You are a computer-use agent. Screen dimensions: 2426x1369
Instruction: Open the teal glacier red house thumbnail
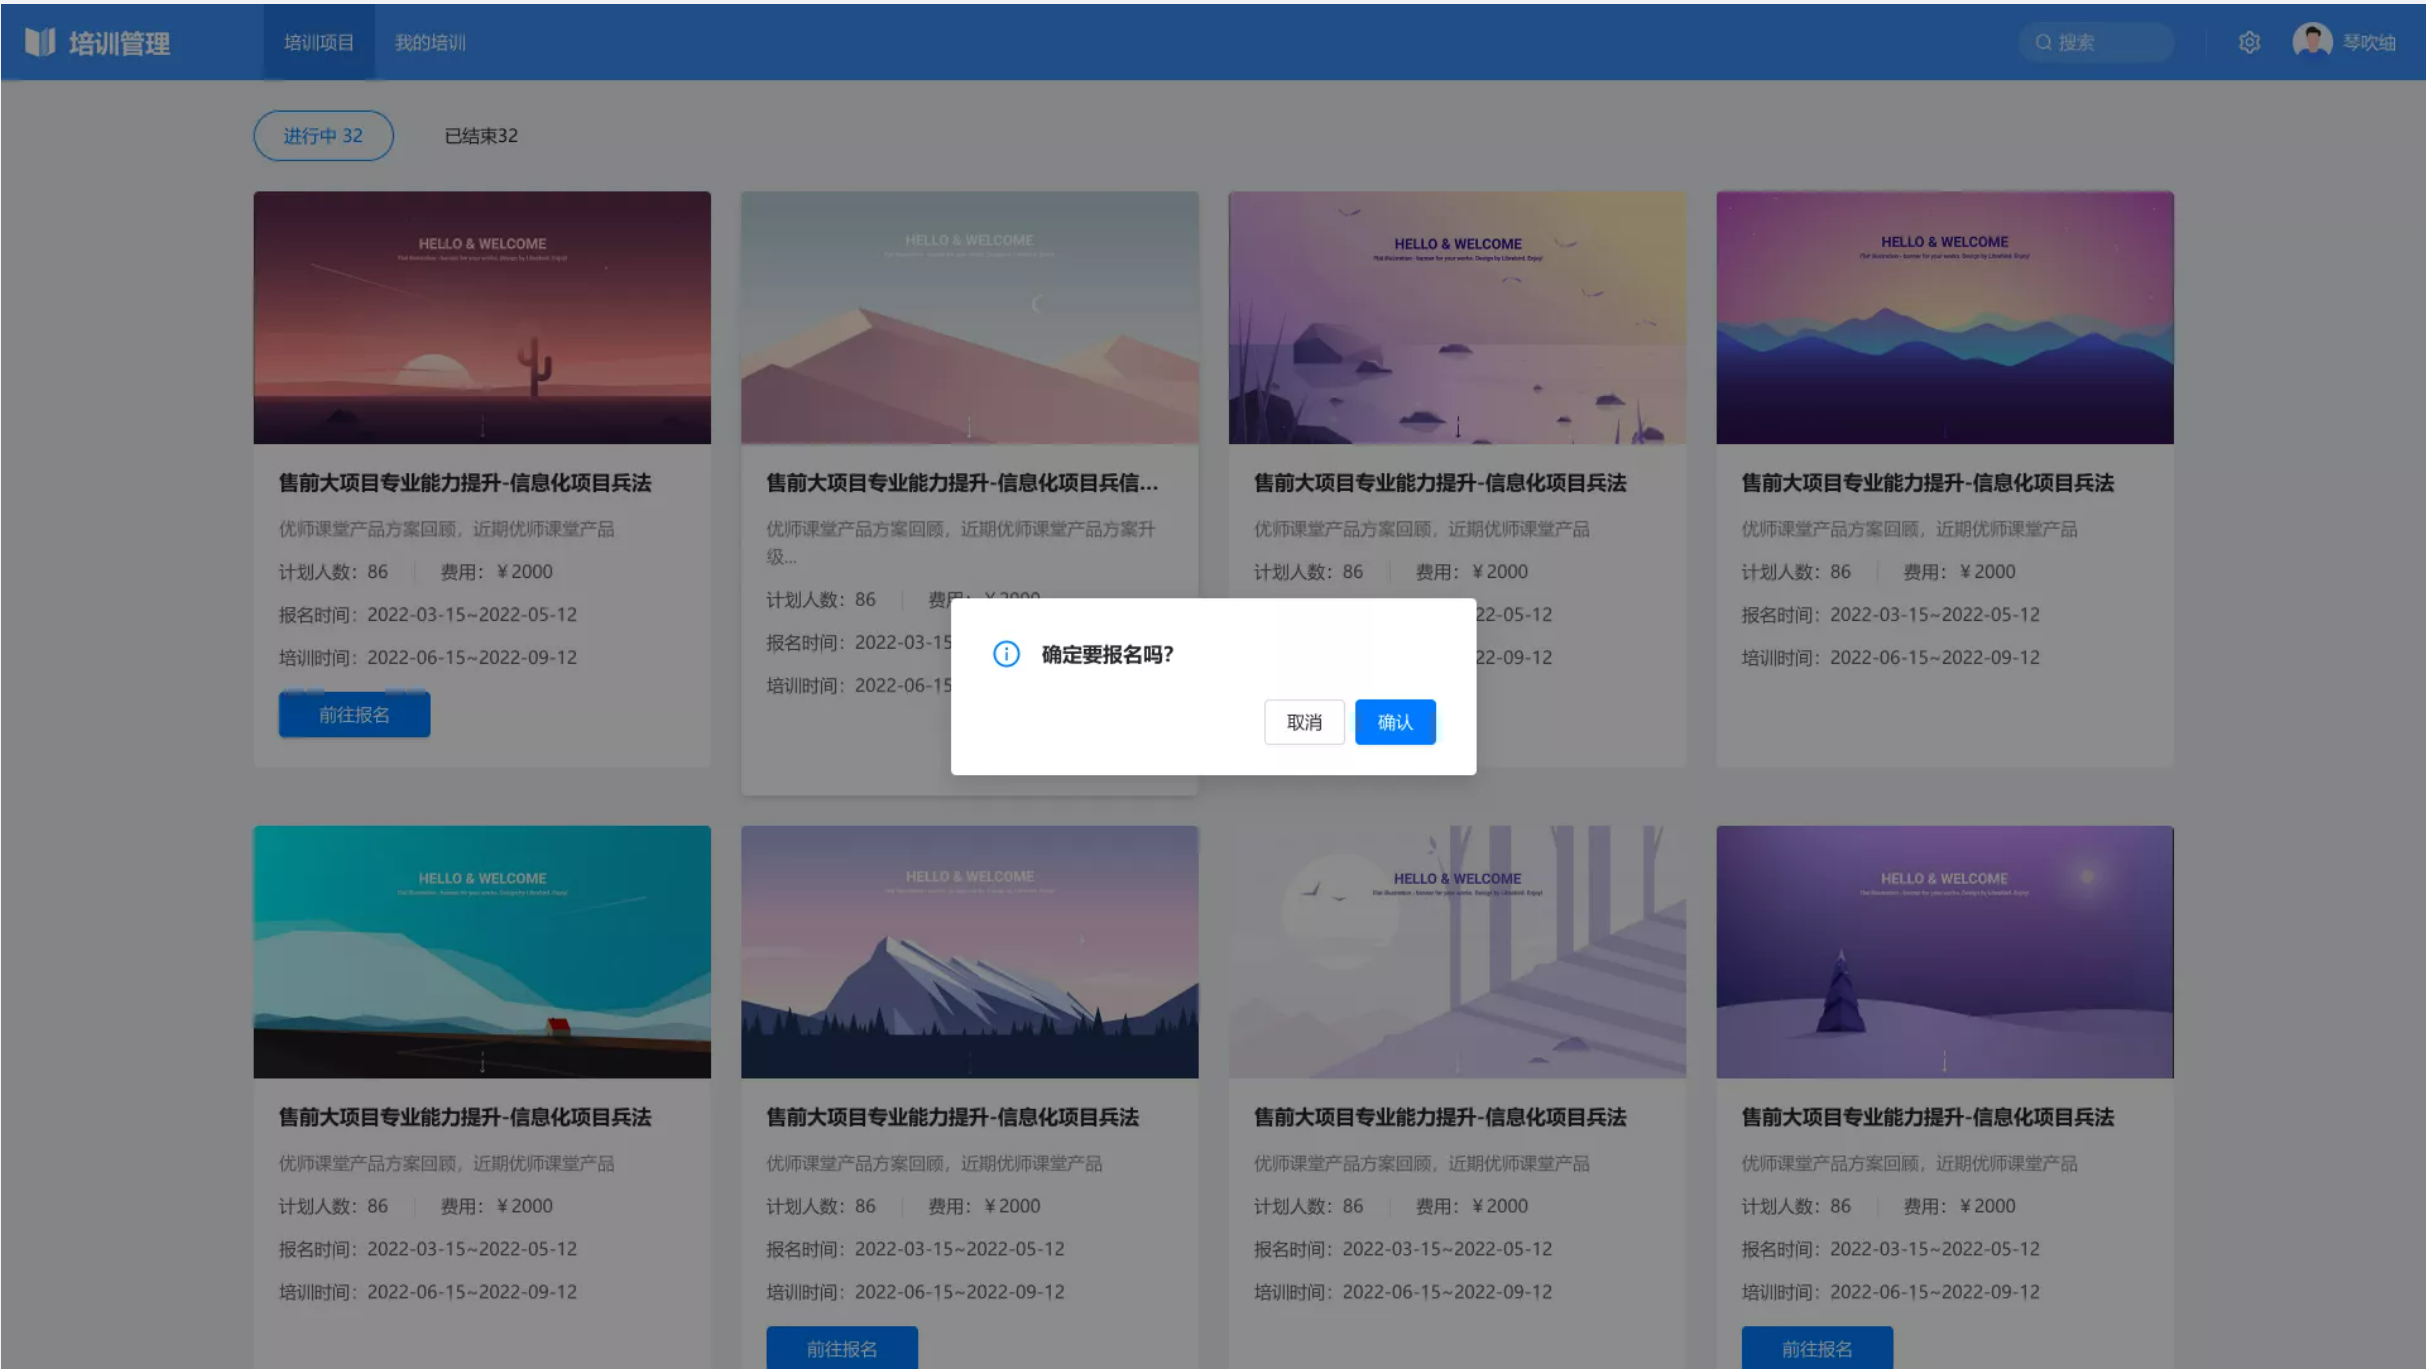click(482, 952)
